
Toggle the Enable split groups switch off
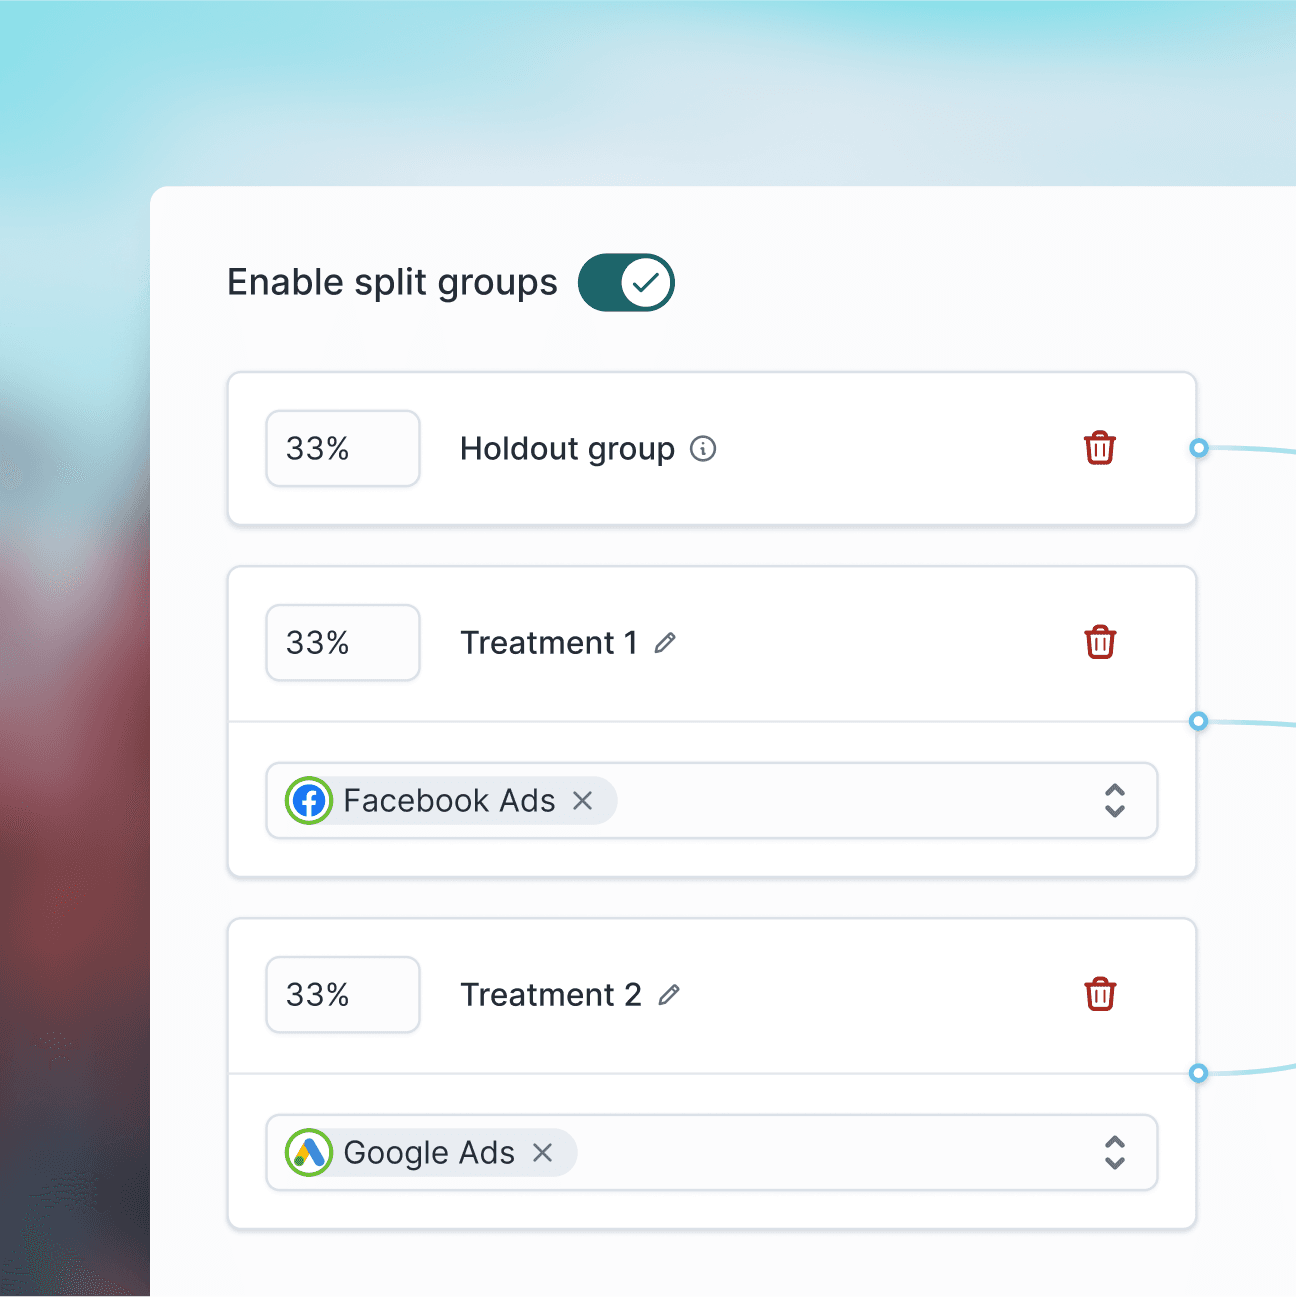(x=626, y=283)
